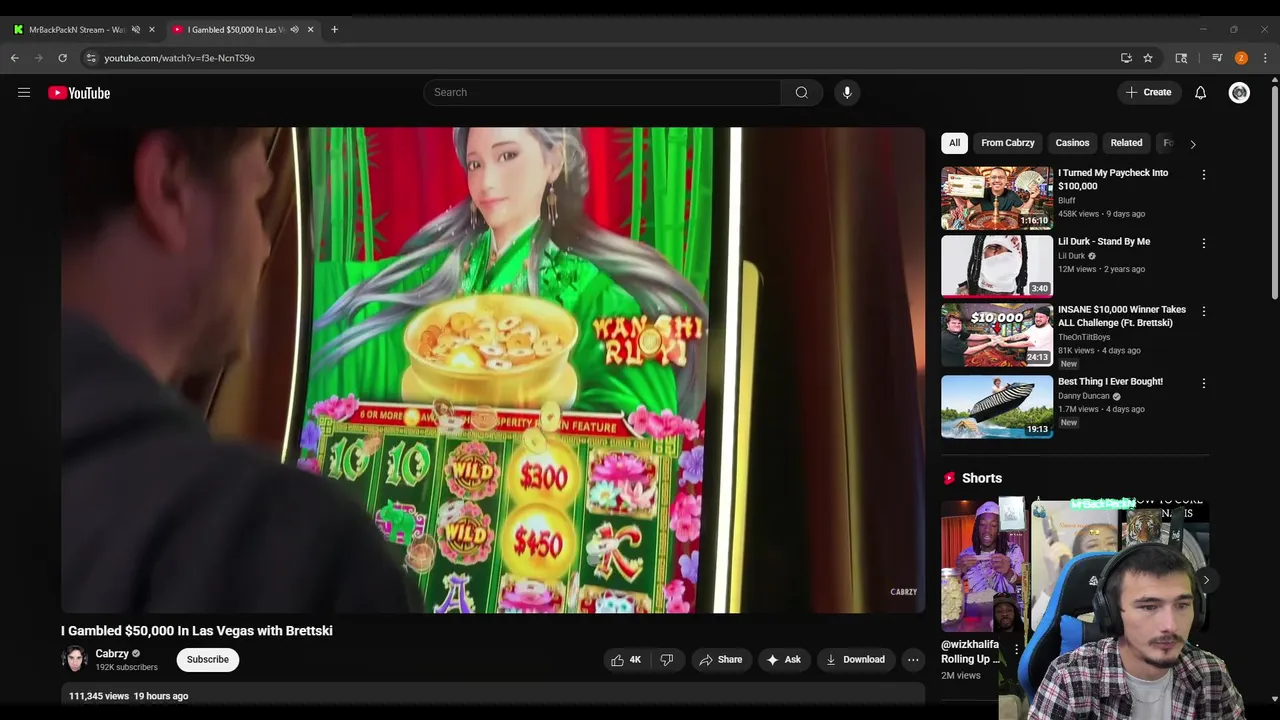The height and width of the screenshot is (720, 1280).
Task: Reload the current page
Action: click(62, 58)
